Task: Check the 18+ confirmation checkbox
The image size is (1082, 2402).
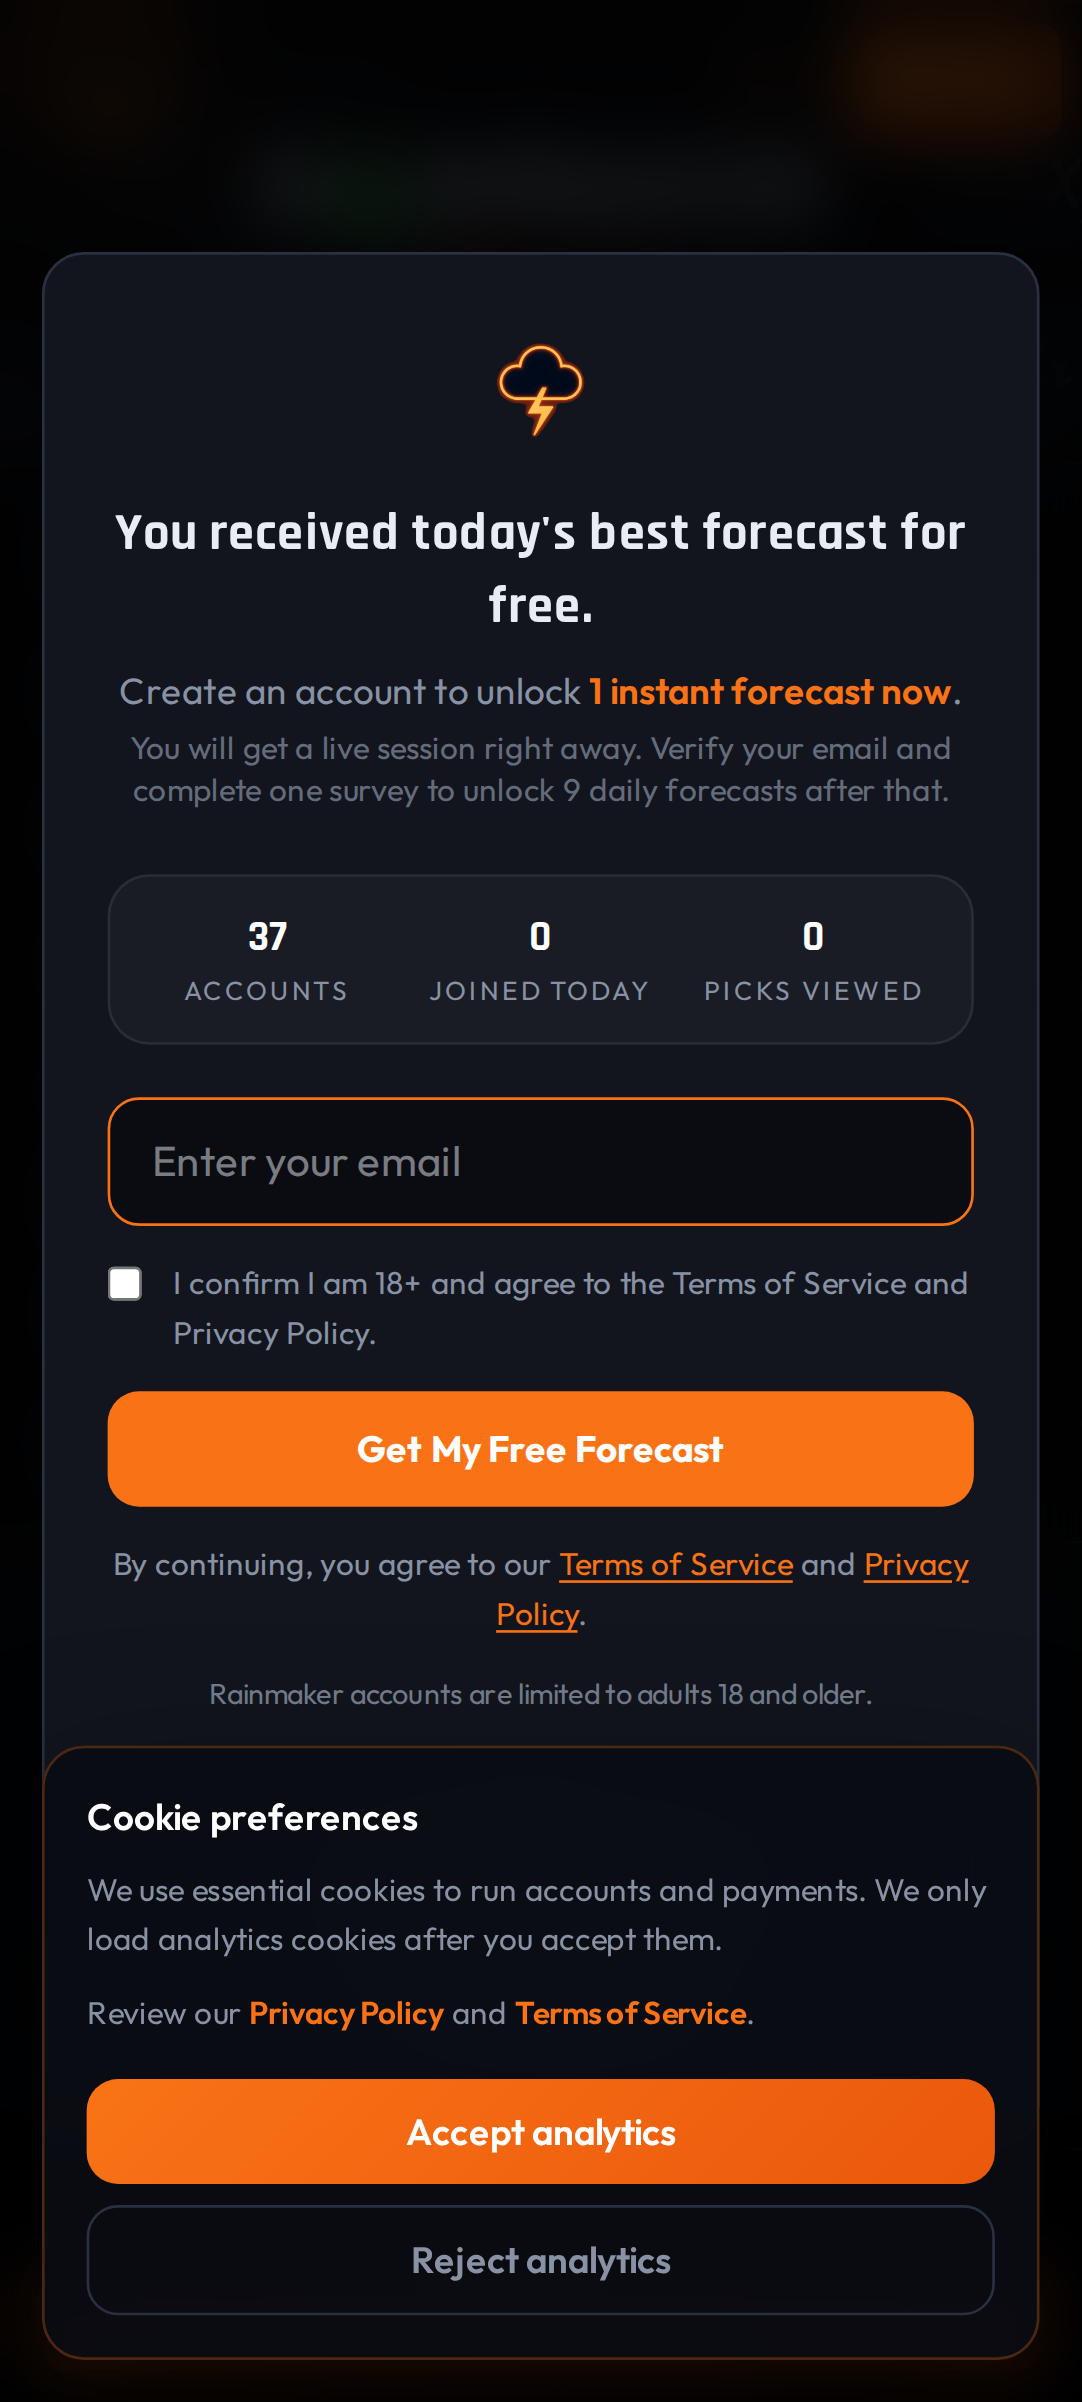Action: tap(125, 1284)
